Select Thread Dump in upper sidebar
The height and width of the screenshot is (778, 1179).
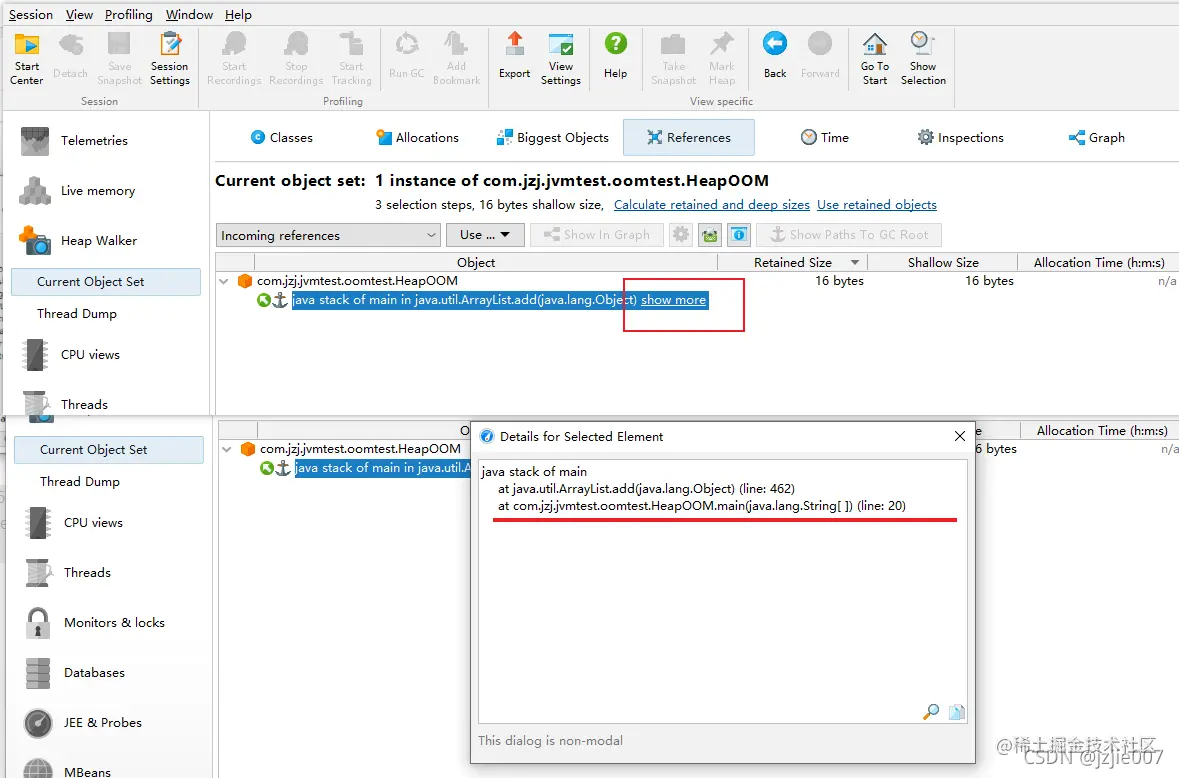coord(77,314)
